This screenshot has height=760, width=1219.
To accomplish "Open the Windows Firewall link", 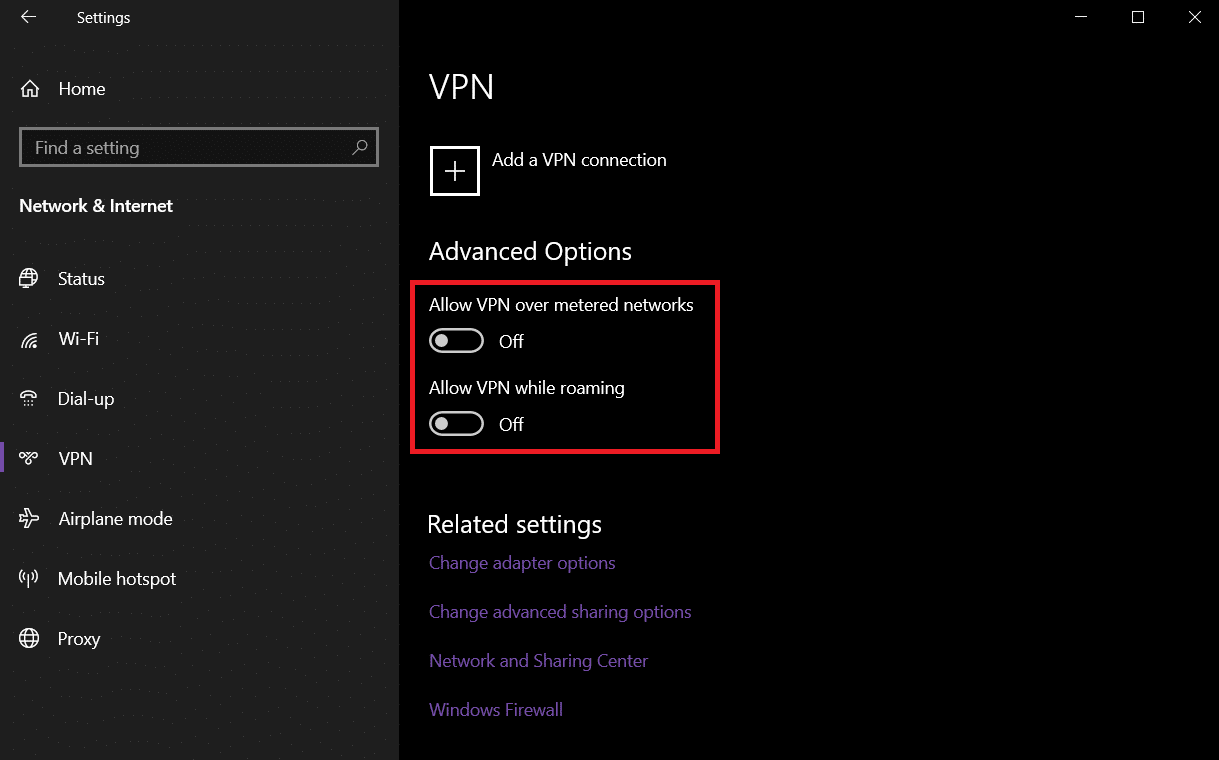I will [x=496, y=710].
